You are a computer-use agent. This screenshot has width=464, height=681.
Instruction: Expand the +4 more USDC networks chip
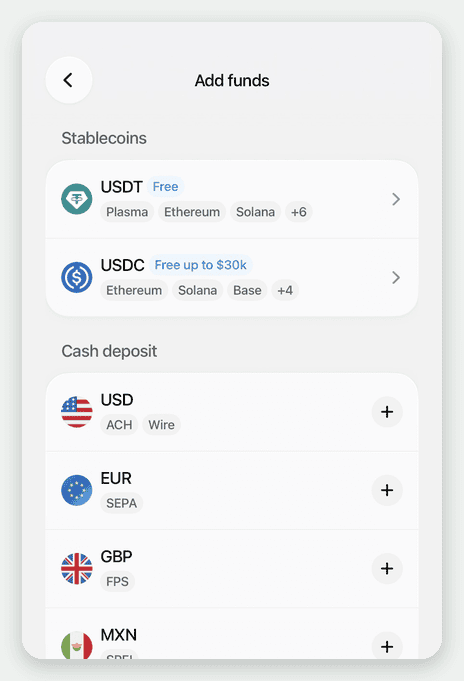(285, 290)
